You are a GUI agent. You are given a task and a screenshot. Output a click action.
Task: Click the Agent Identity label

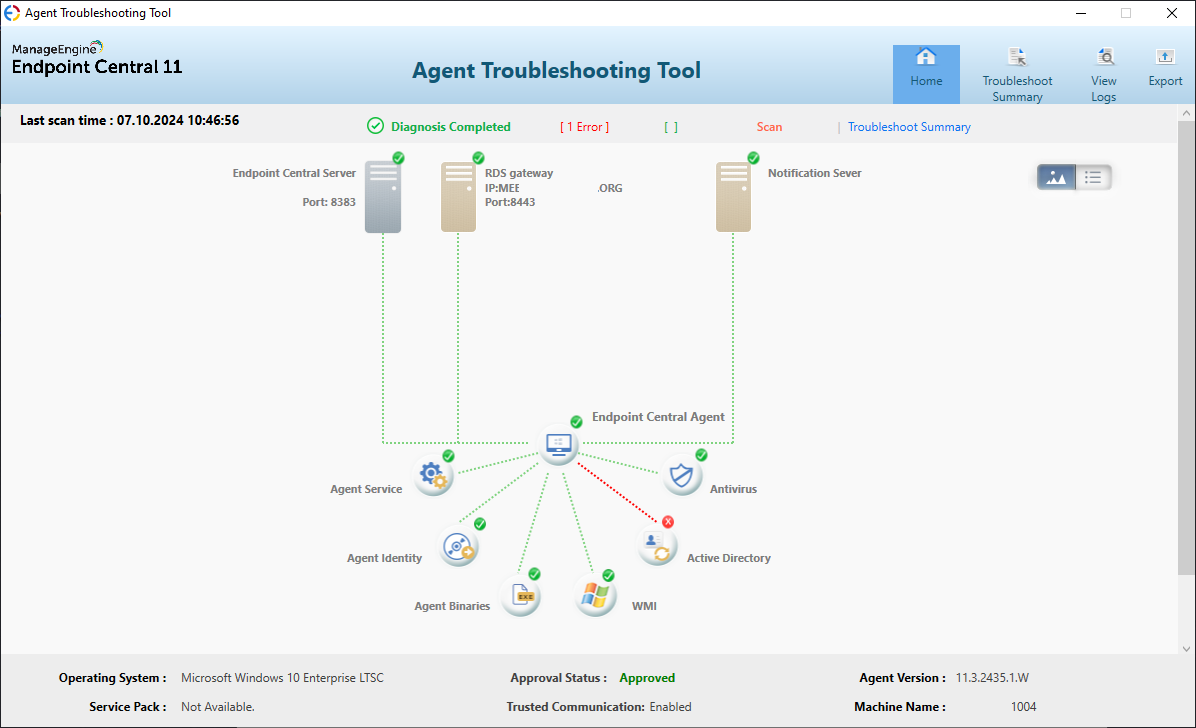384,558
